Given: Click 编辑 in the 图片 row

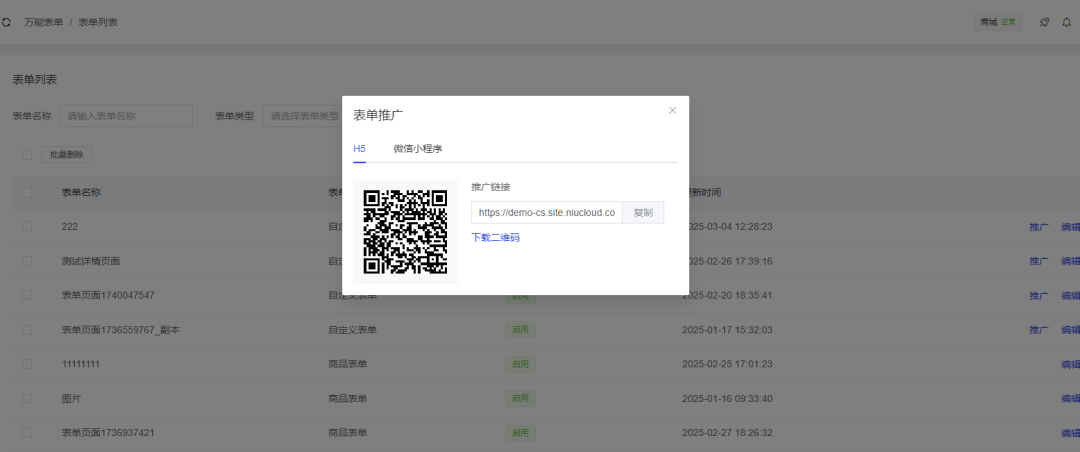Looking at the screenshot, I should click(1070, 399).
